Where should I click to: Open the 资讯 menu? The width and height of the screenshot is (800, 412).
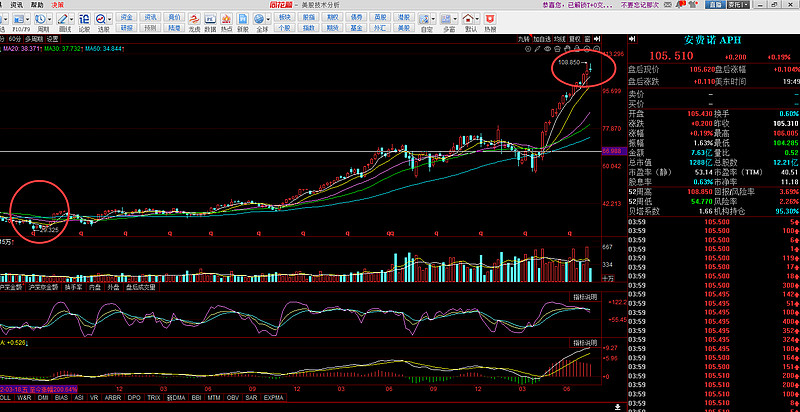pos(17,5)
